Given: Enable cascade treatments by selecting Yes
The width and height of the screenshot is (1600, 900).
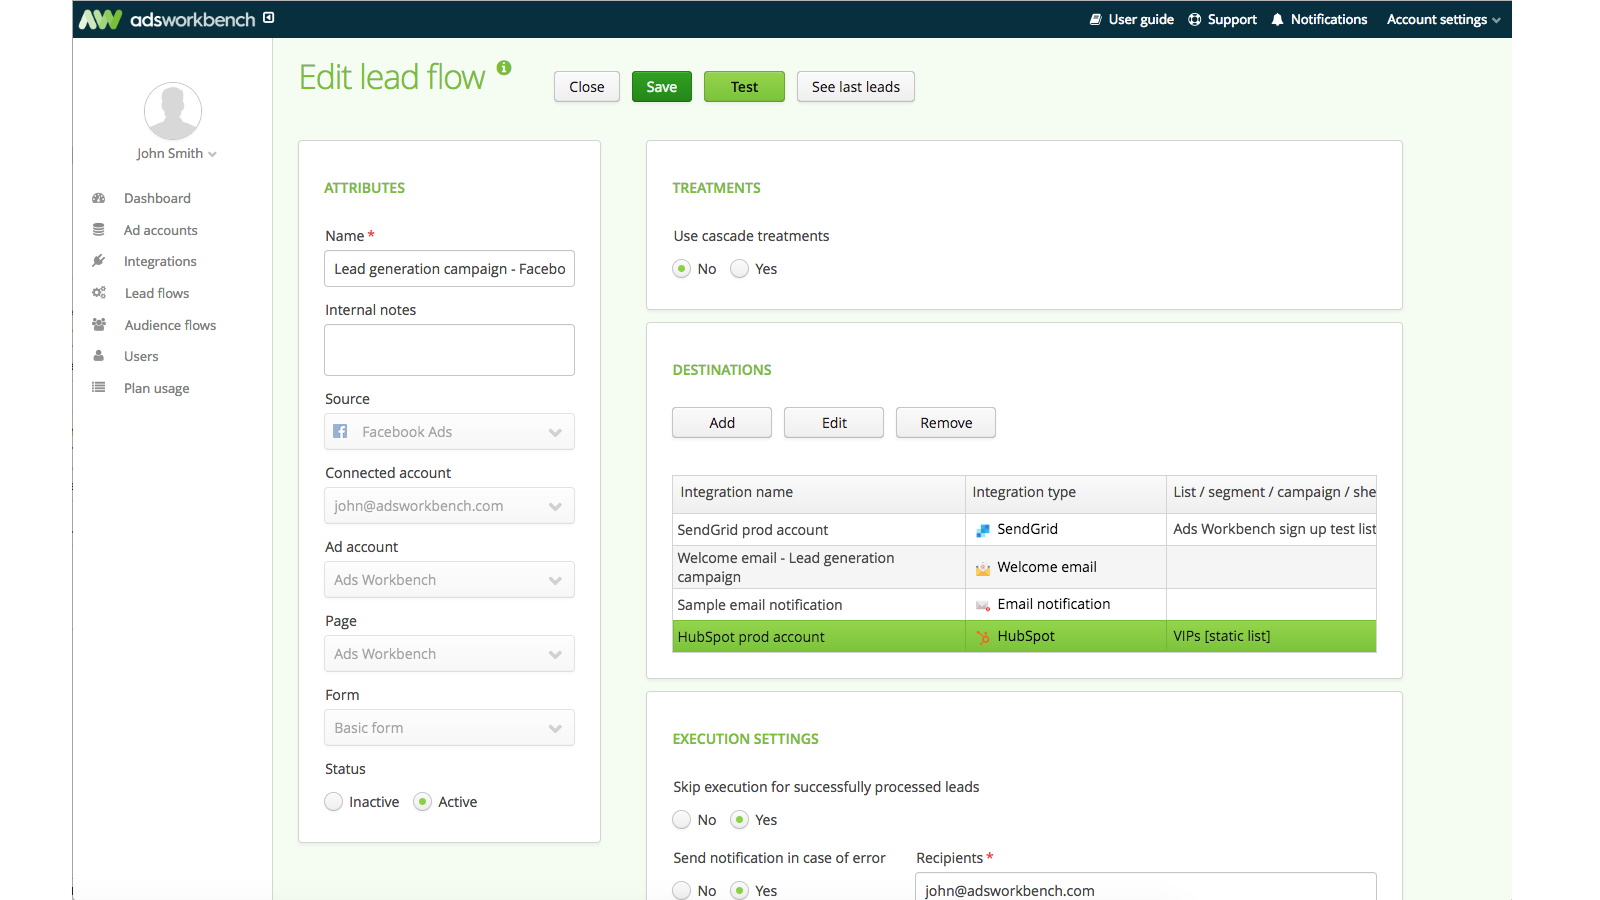Looking at the screenshot, I should pyautogui.click(x=739, y=268).
